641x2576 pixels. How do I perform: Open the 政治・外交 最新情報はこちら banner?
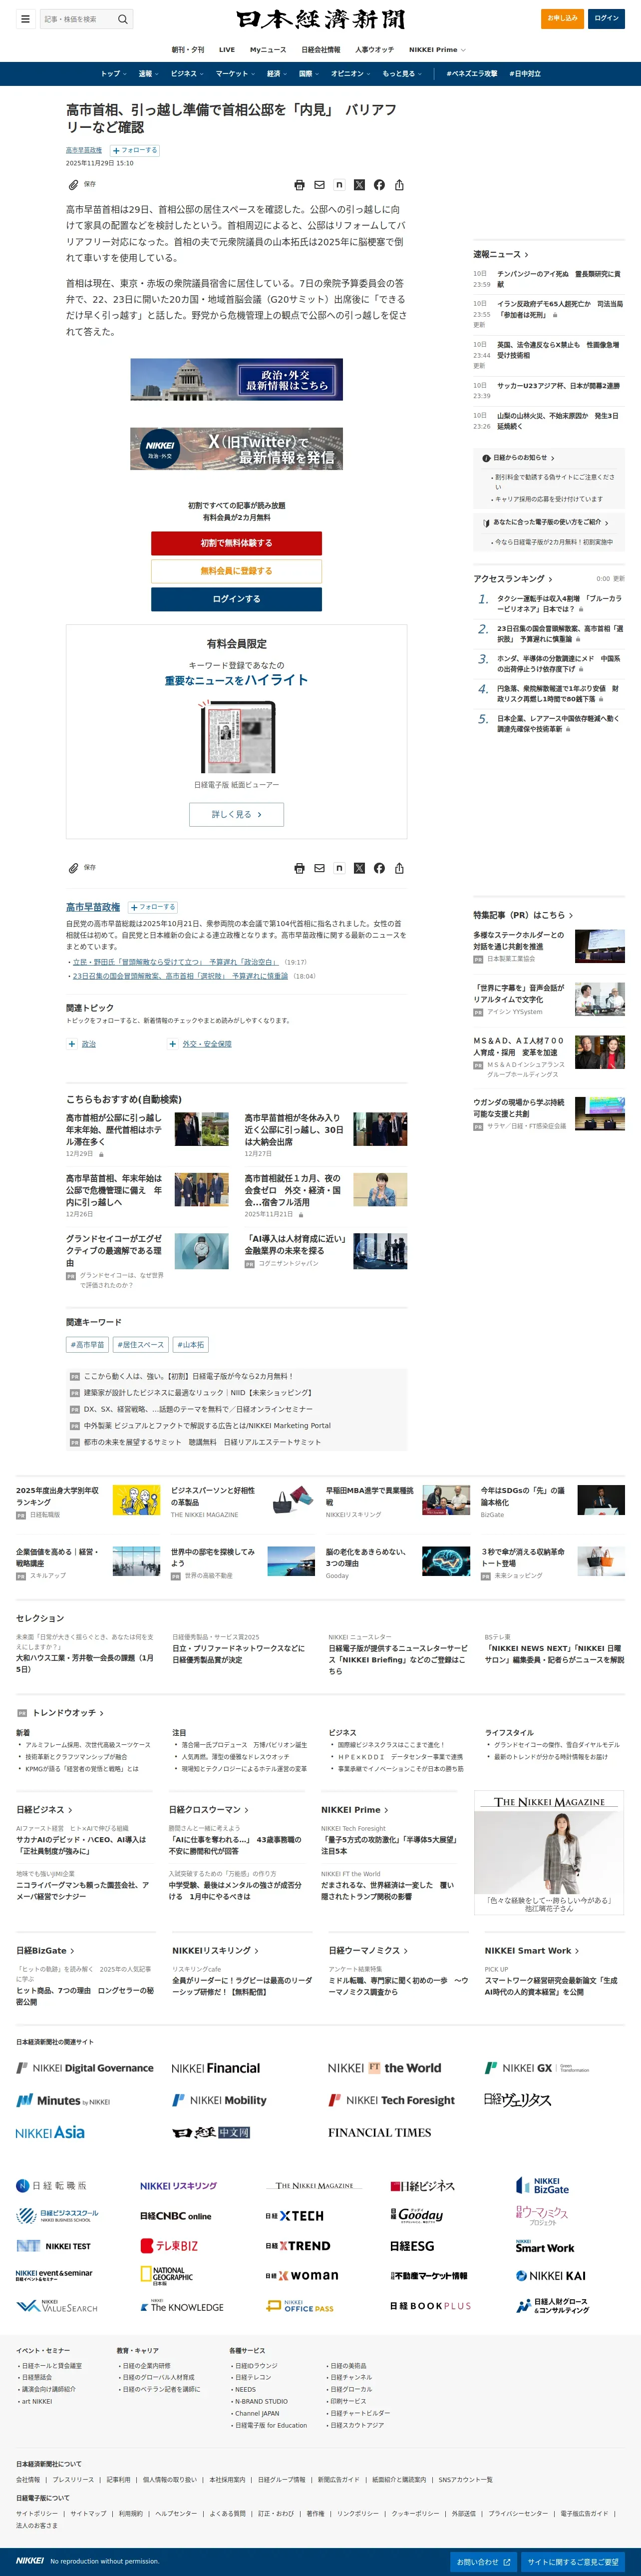pyautogui.click(x=236, y=379)
